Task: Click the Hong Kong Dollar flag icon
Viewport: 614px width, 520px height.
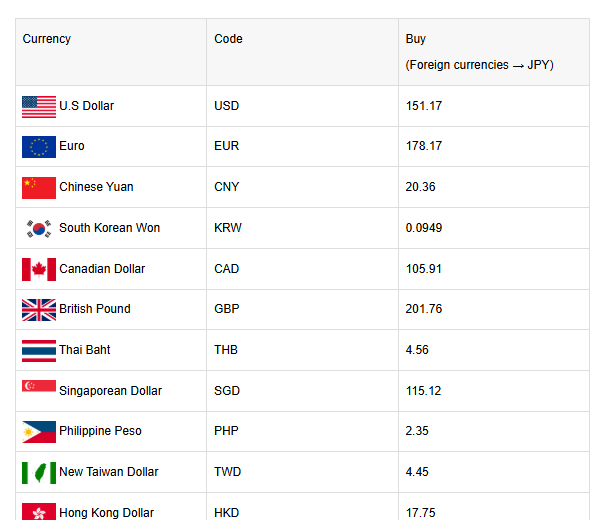Action: pyautogui.click(x=39, y=511)
